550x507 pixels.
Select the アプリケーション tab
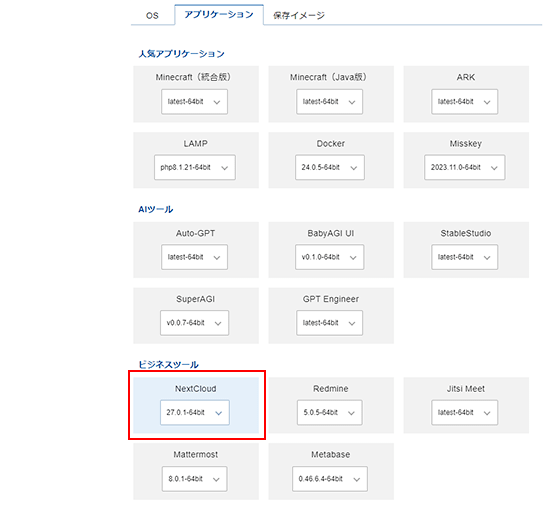tap(219, 15)
